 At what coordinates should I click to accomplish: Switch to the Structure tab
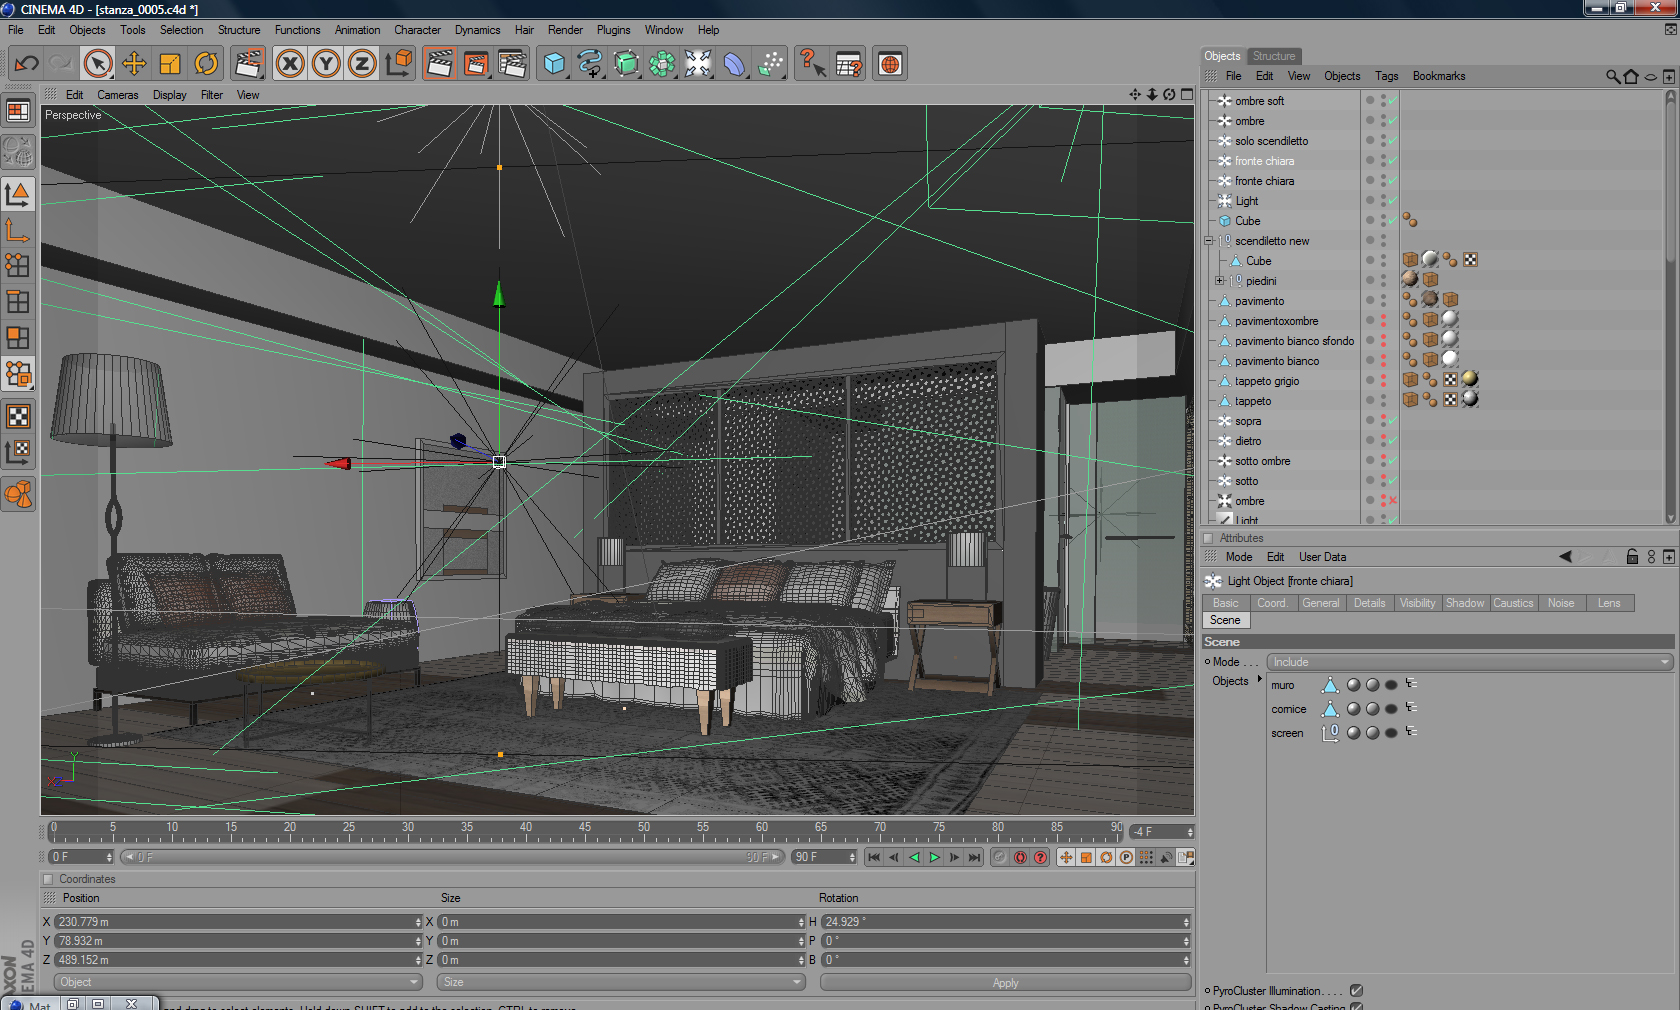click(1274, 56)
